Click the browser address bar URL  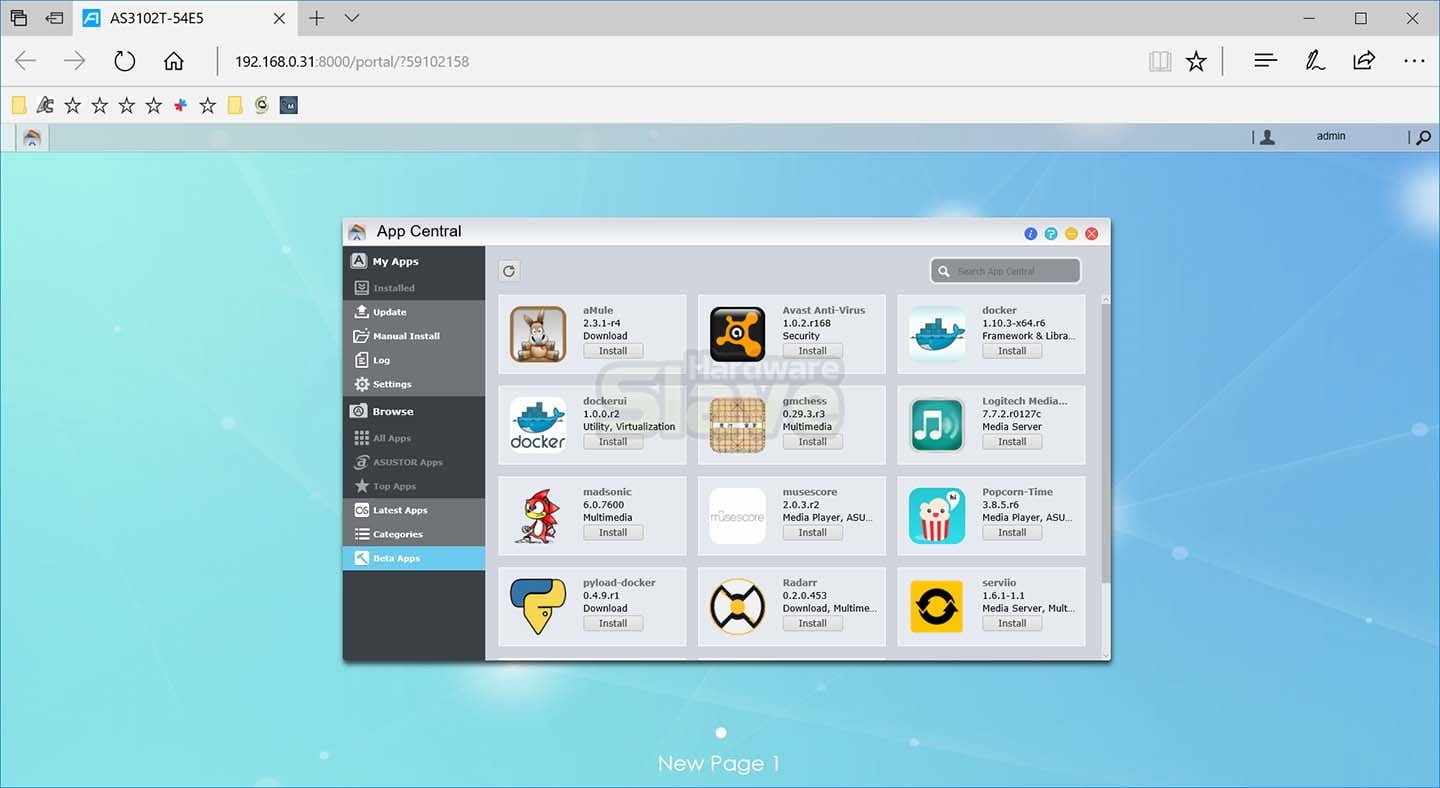point(352,61)
